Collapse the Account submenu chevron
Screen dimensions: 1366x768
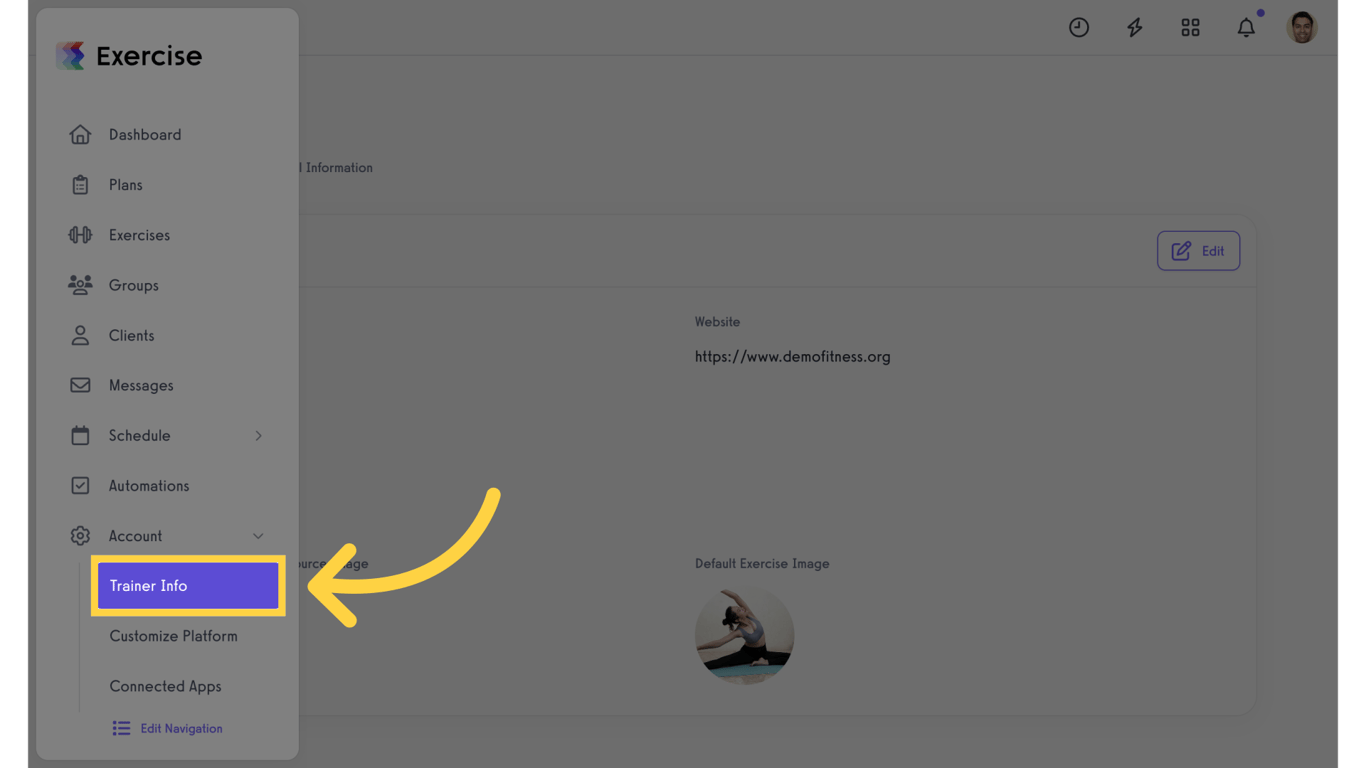click(x=258, y=536)
